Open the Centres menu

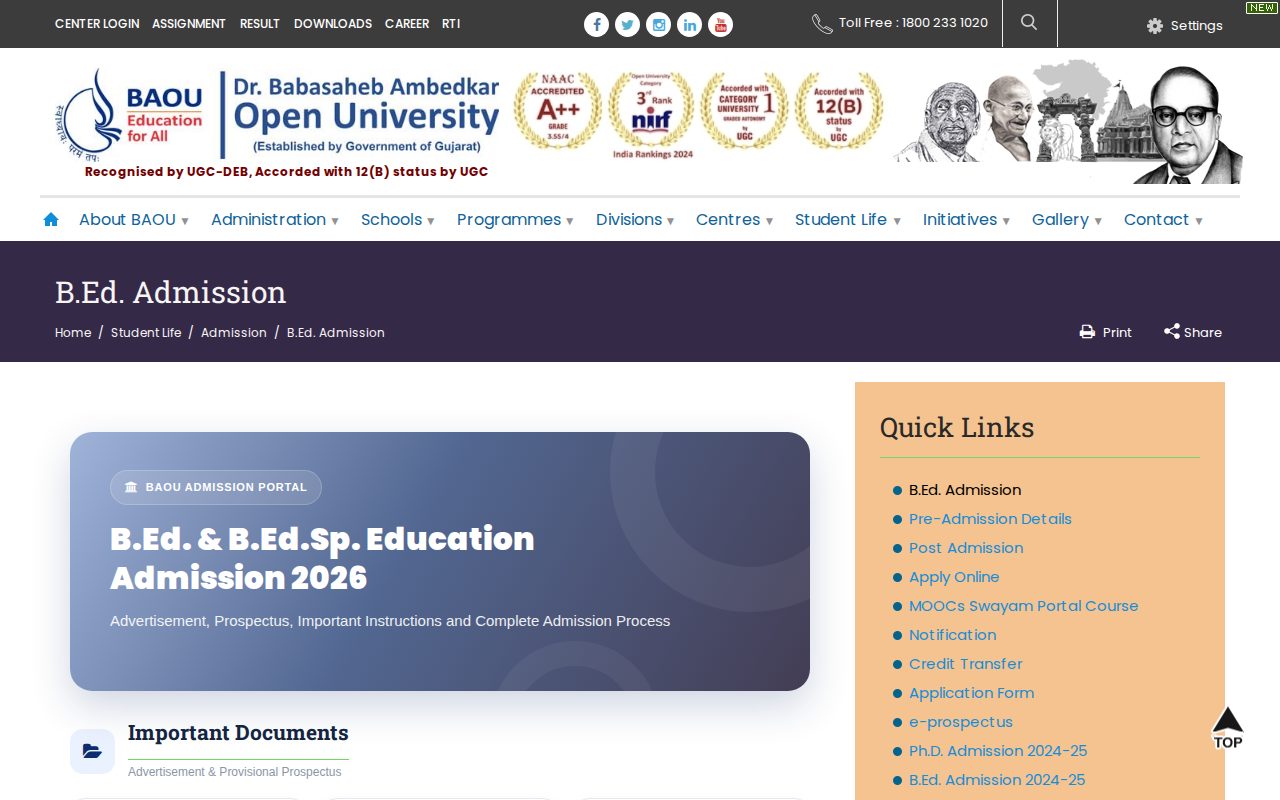pyautogui.click(x=735, y=220)
